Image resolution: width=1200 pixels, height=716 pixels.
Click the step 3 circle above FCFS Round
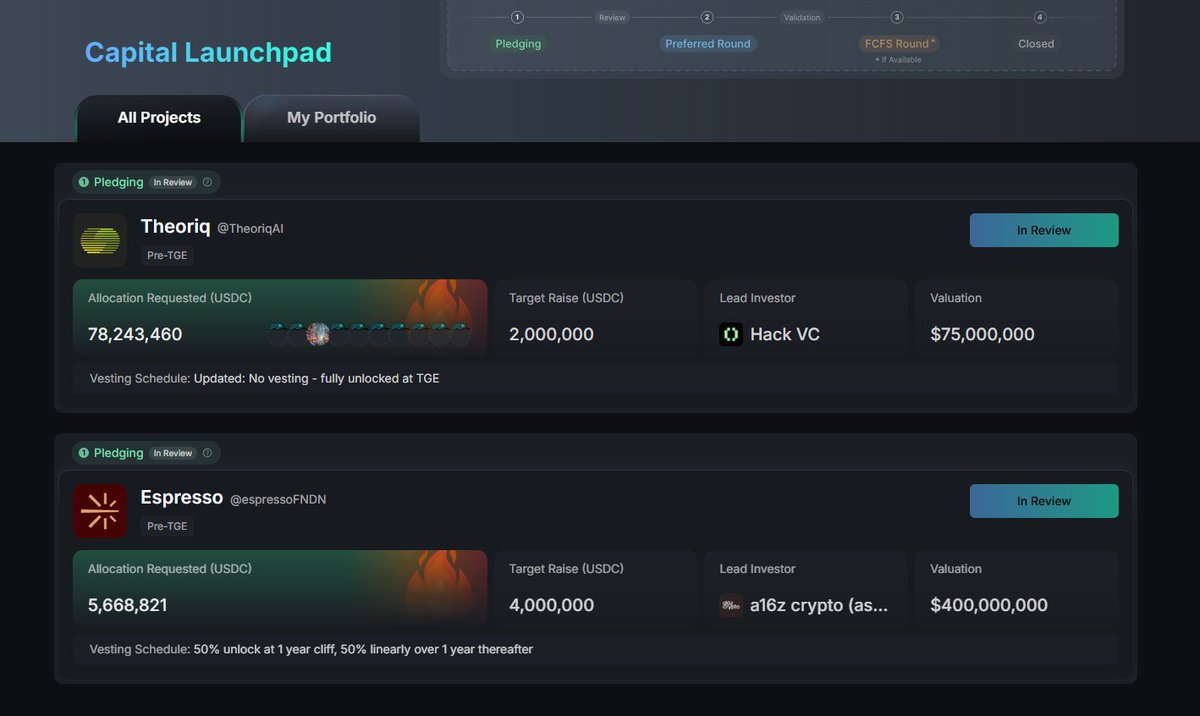pos(897,17)
